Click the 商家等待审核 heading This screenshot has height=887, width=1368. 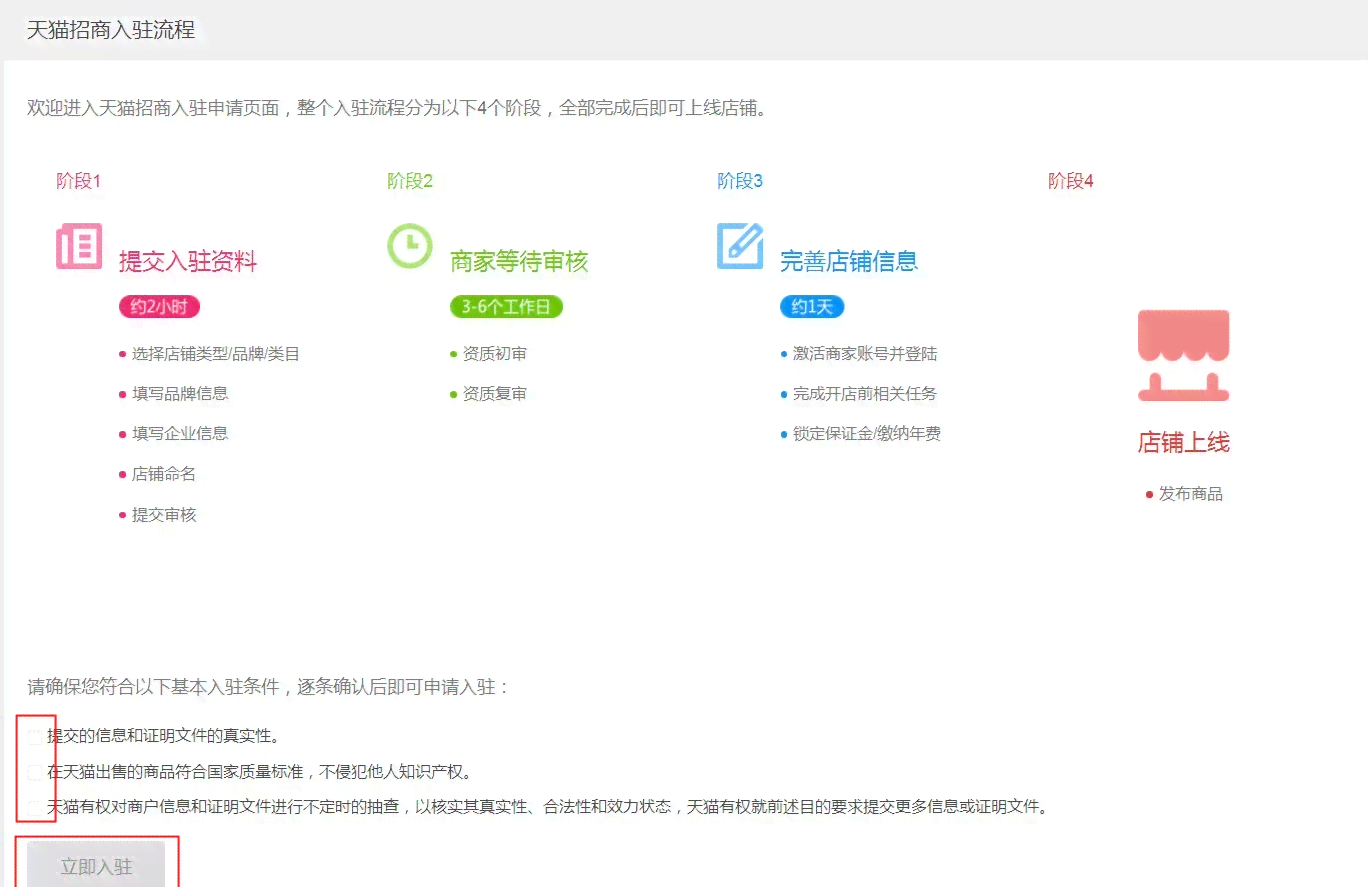tap(519, 262)
